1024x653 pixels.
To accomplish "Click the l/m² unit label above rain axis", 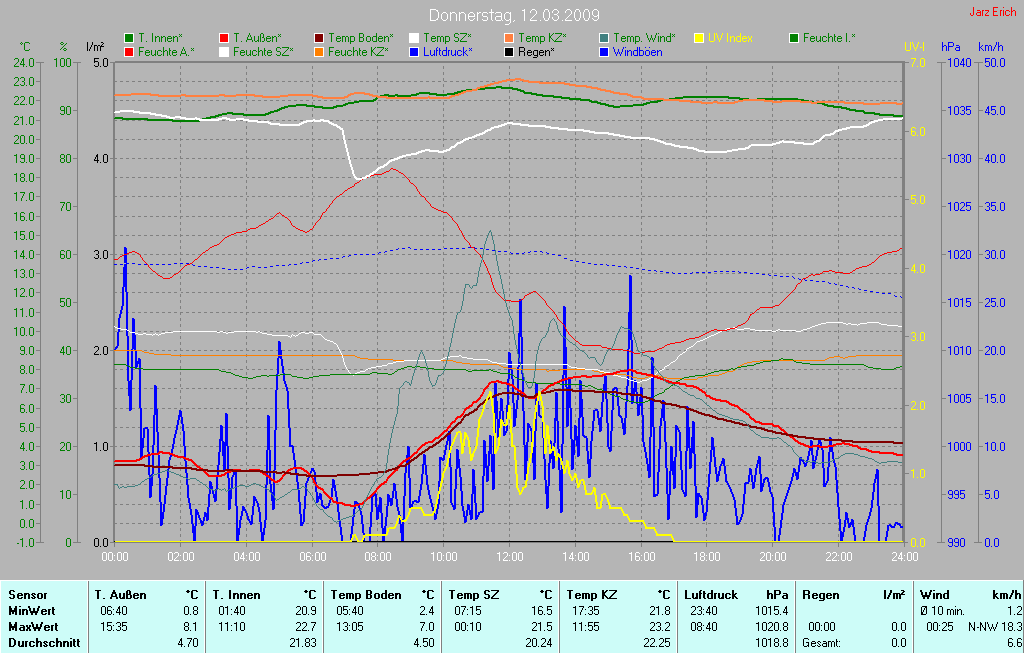I will pos(95,47).
